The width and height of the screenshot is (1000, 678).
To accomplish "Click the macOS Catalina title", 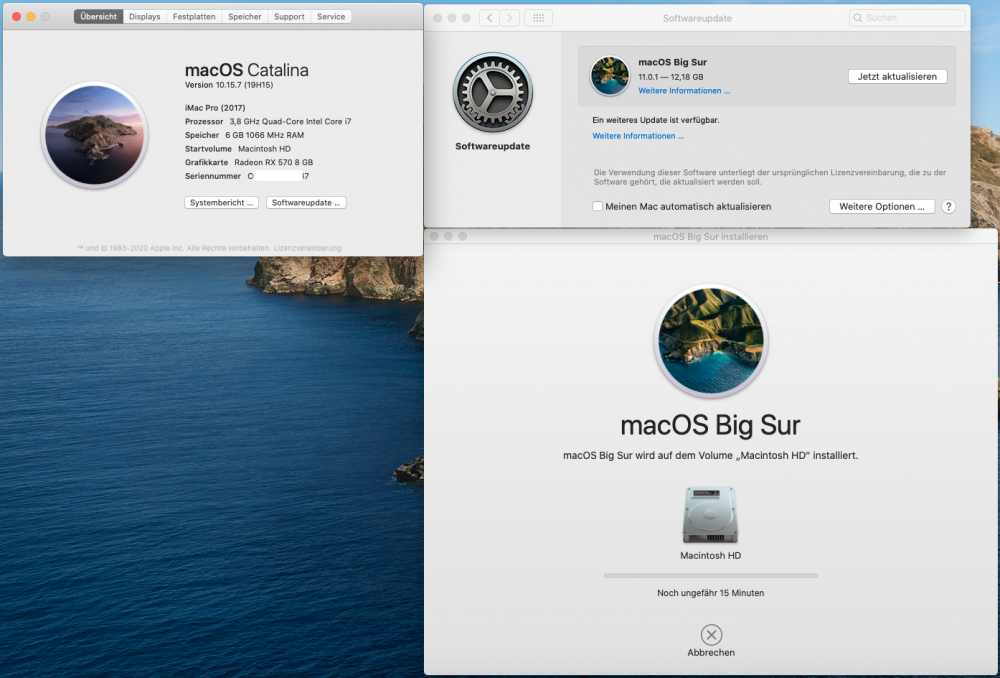I will (246, 70).
